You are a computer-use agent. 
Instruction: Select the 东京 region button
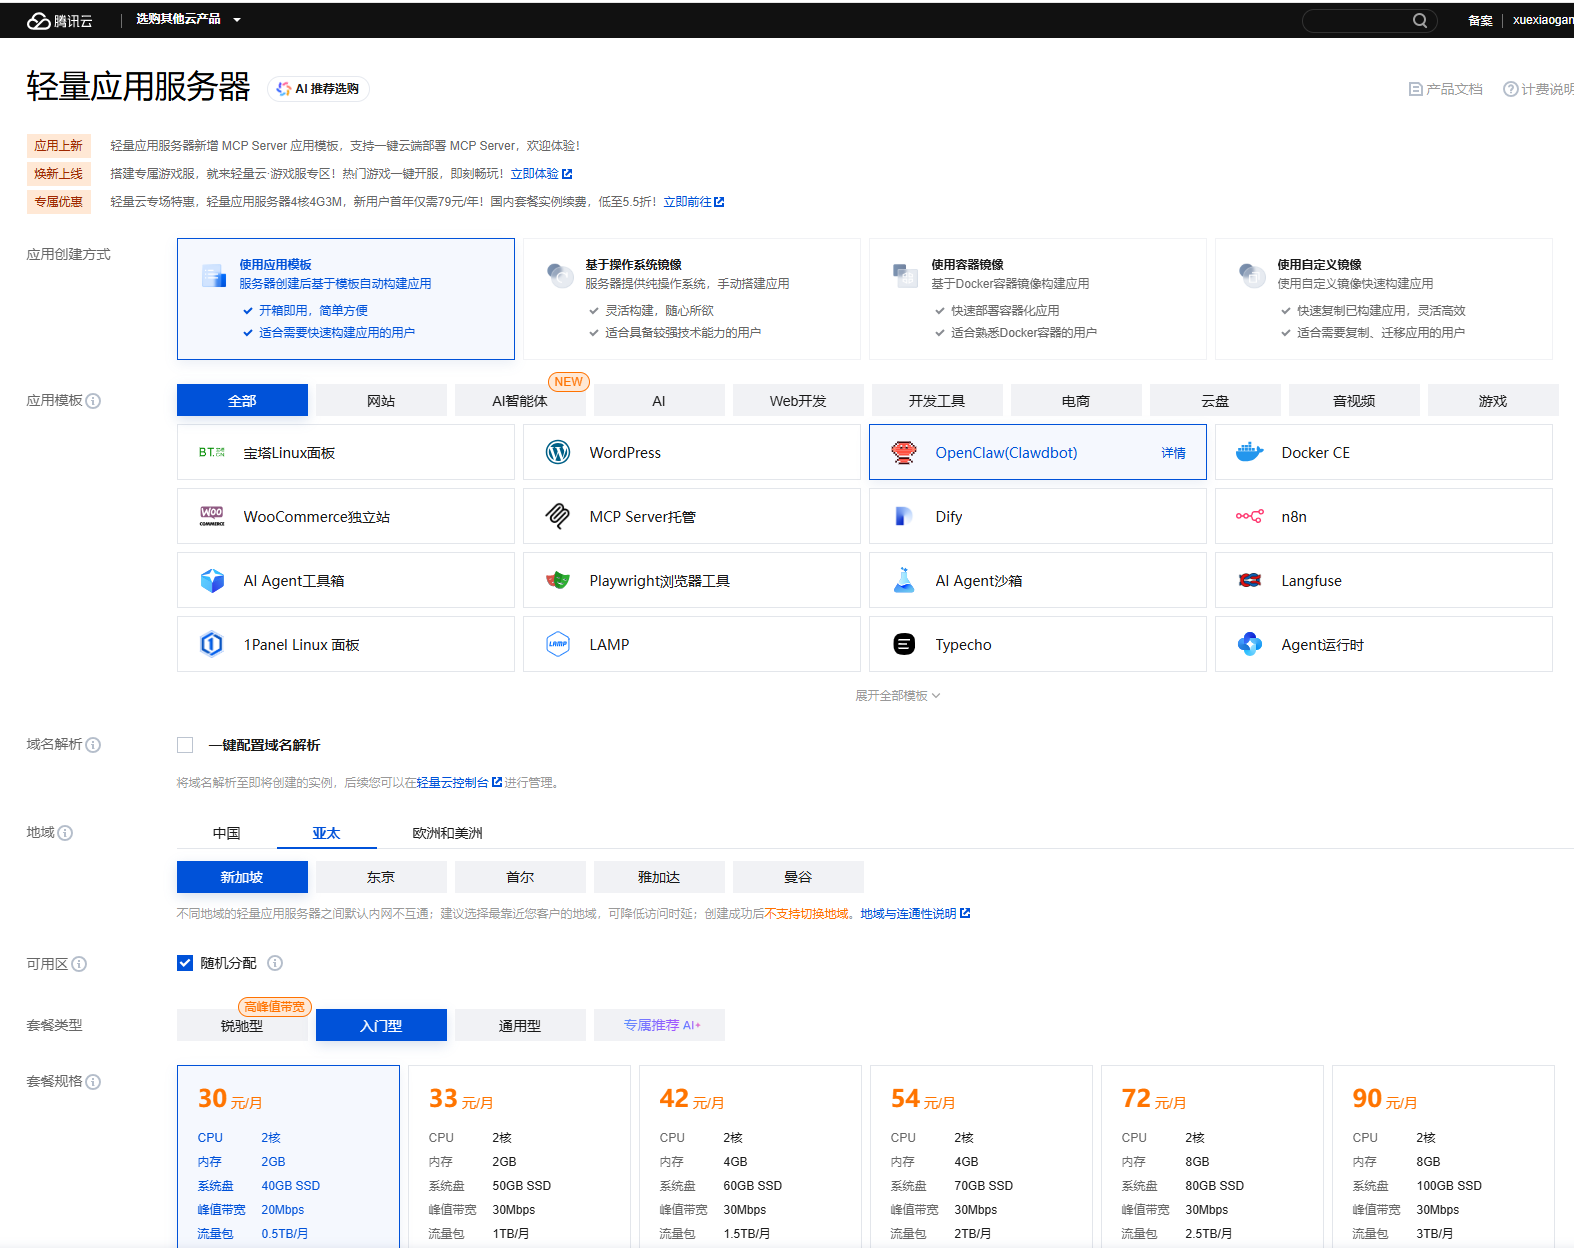(381, 877)
